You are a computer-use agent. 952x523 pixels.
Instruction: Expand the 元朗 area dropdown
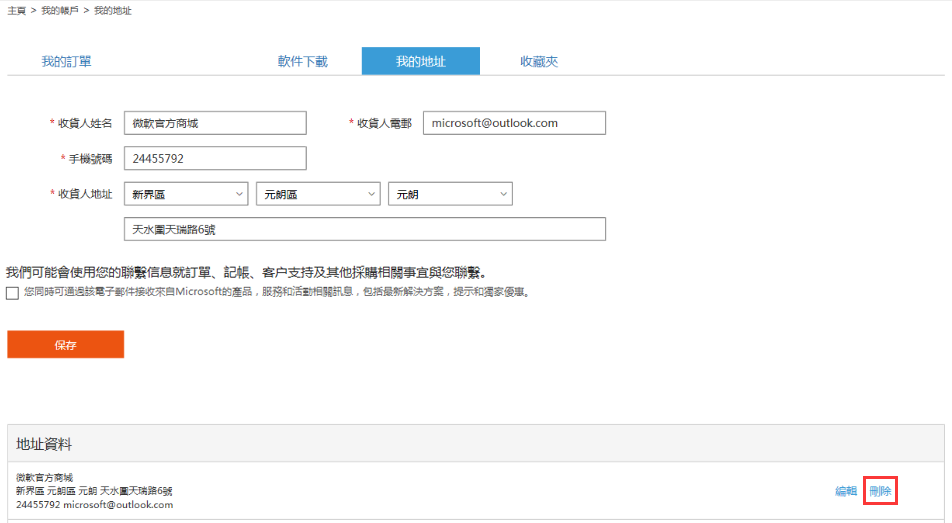pyautogui.click(x=450, y=194)
